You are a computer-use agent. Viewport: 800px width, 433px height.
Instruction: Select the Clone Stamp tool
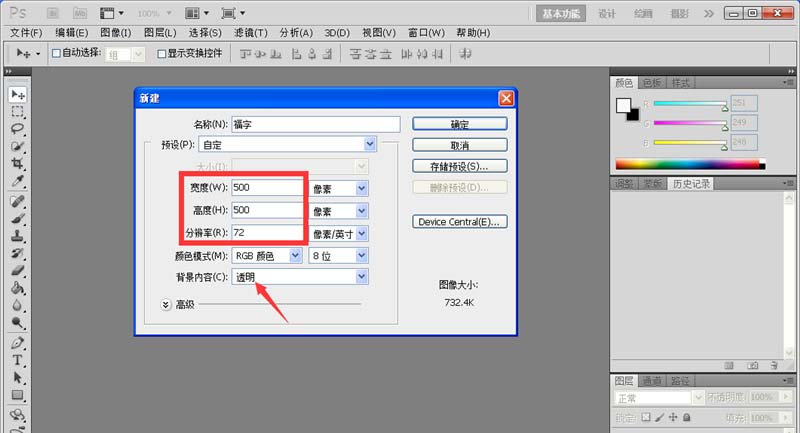17,236
